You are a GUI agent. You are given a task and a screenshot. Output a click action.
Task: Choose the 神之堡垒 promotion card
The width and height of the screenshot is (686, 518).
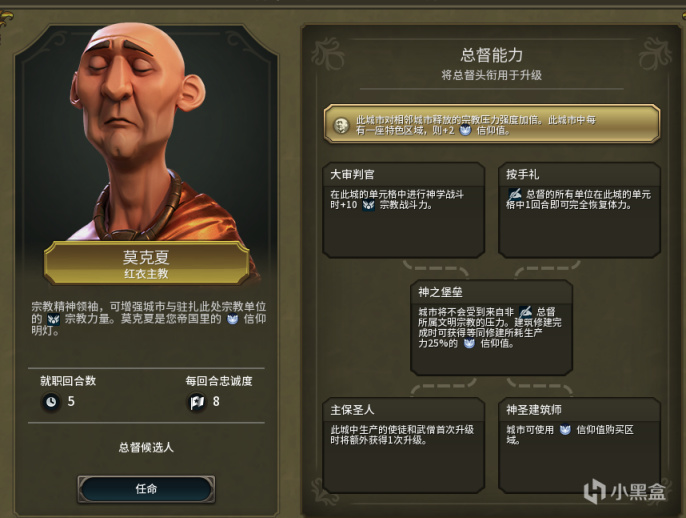[x=491, y=328]
